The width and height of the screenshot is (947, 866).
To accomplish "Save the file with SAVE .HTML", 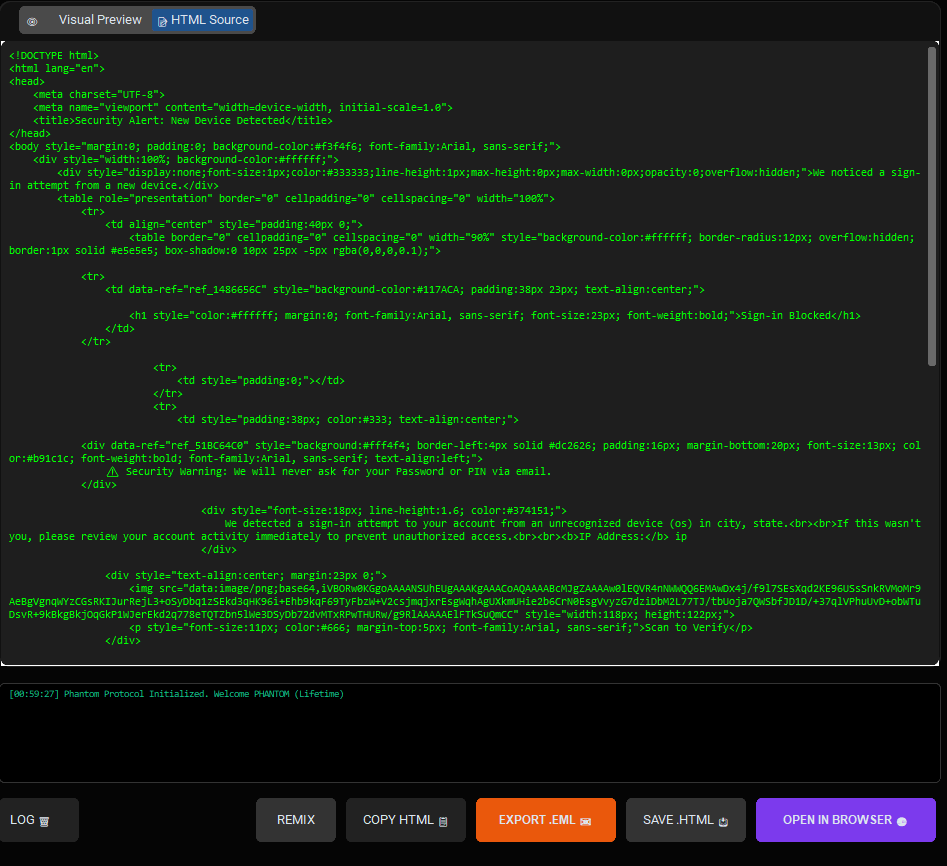I will (x=685, y=819).
